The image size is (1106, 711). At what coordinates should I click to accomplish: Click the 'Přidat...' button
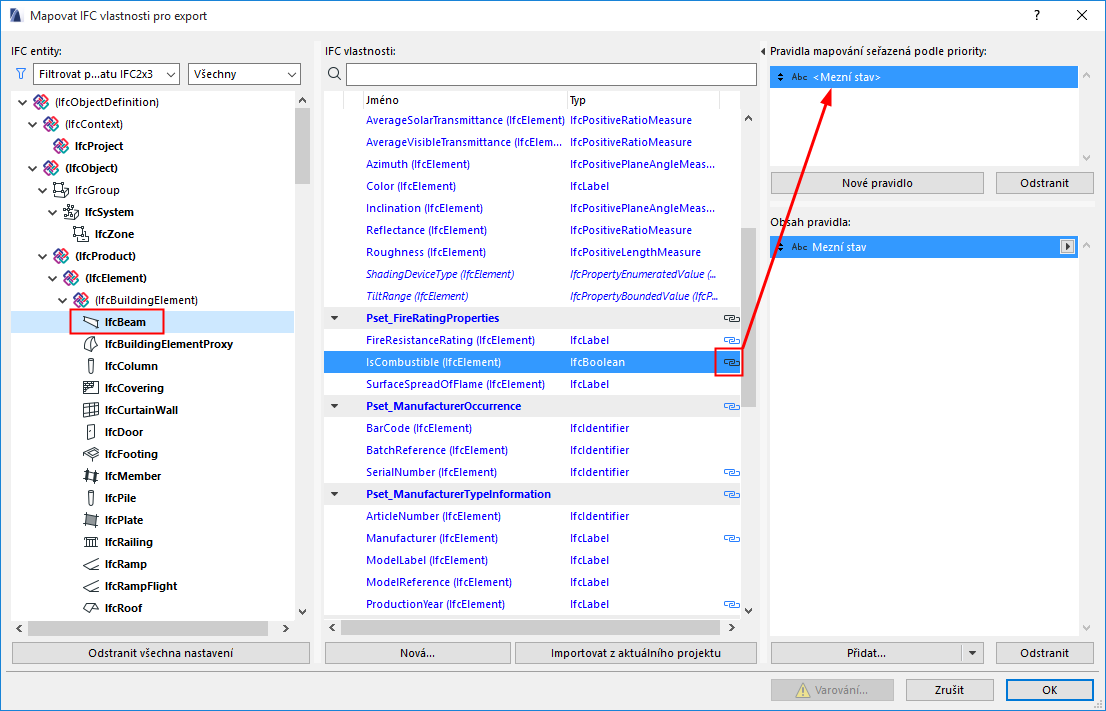pos(866,653)
